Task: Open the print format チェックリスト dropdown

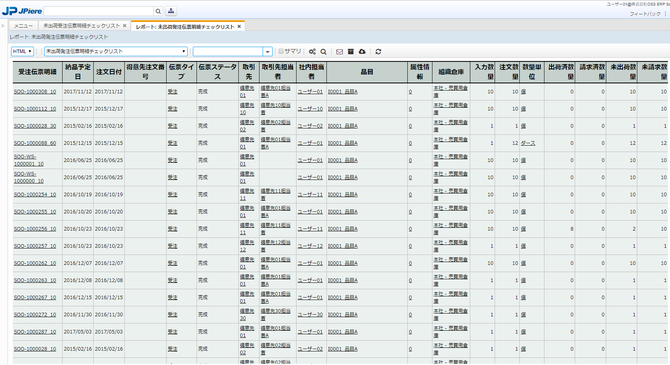Action: [x=116, y=51]
